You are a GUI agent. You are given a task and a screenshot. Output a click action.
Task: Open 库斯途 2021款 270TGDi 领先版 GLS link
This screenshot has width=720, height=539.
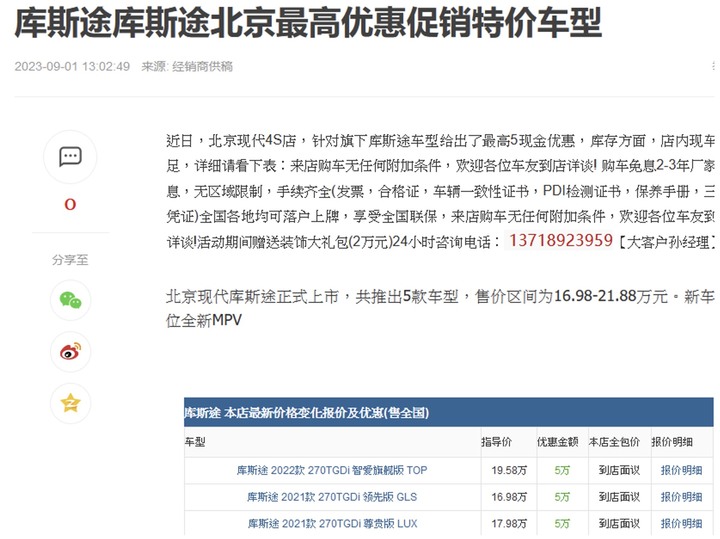coord(332,497)
